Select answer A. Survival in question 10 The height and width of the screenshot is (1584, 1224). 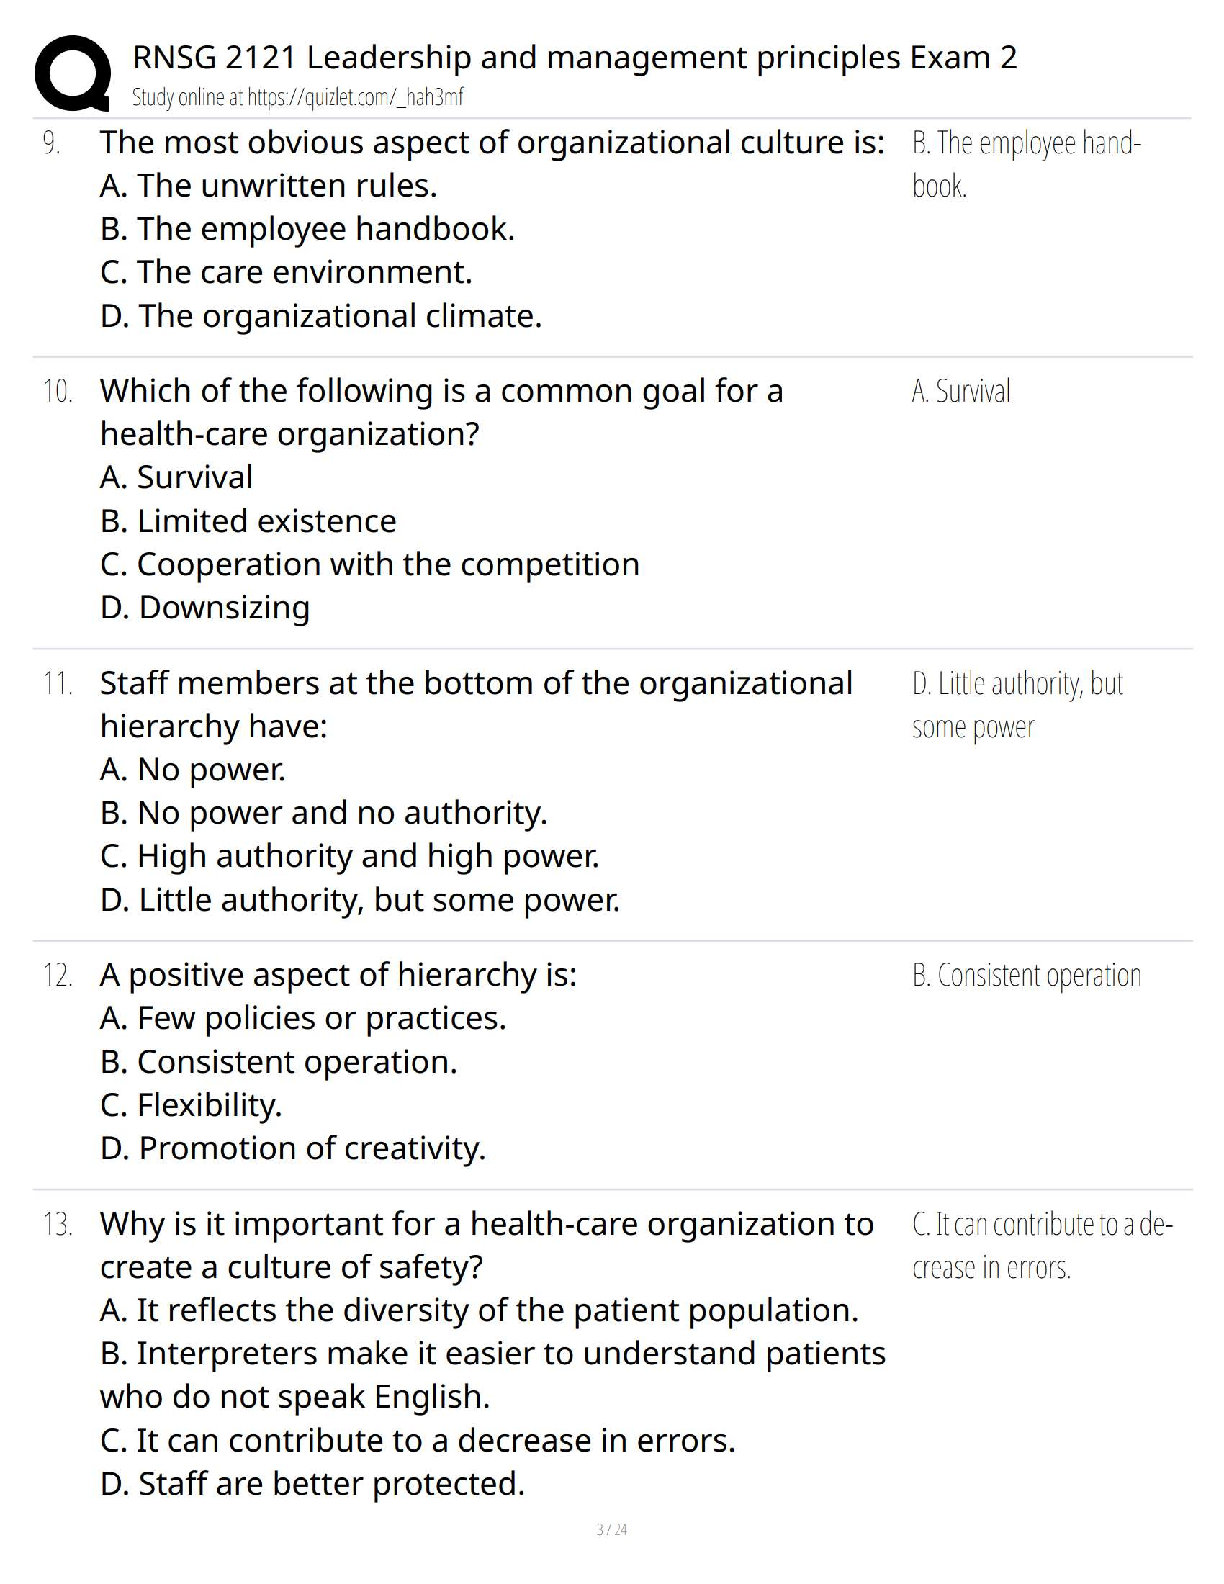[x=176, y=477]
